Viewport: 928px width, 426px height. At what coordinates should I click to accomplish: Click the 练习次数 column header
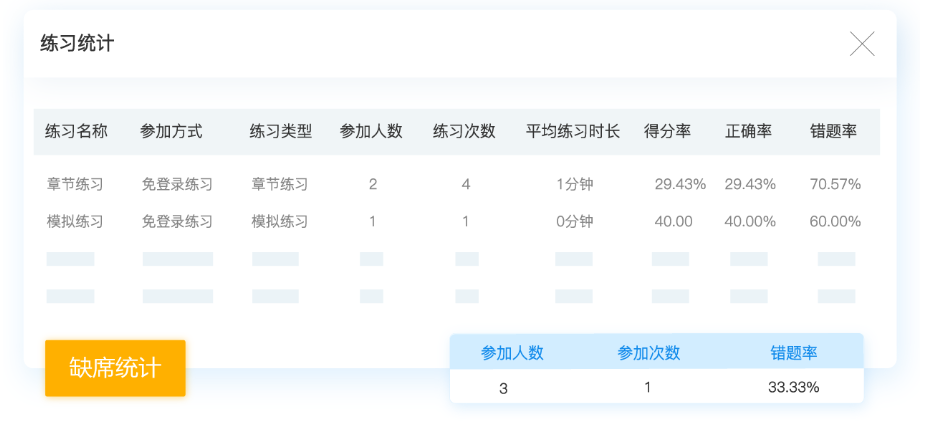tap(464, 131)
